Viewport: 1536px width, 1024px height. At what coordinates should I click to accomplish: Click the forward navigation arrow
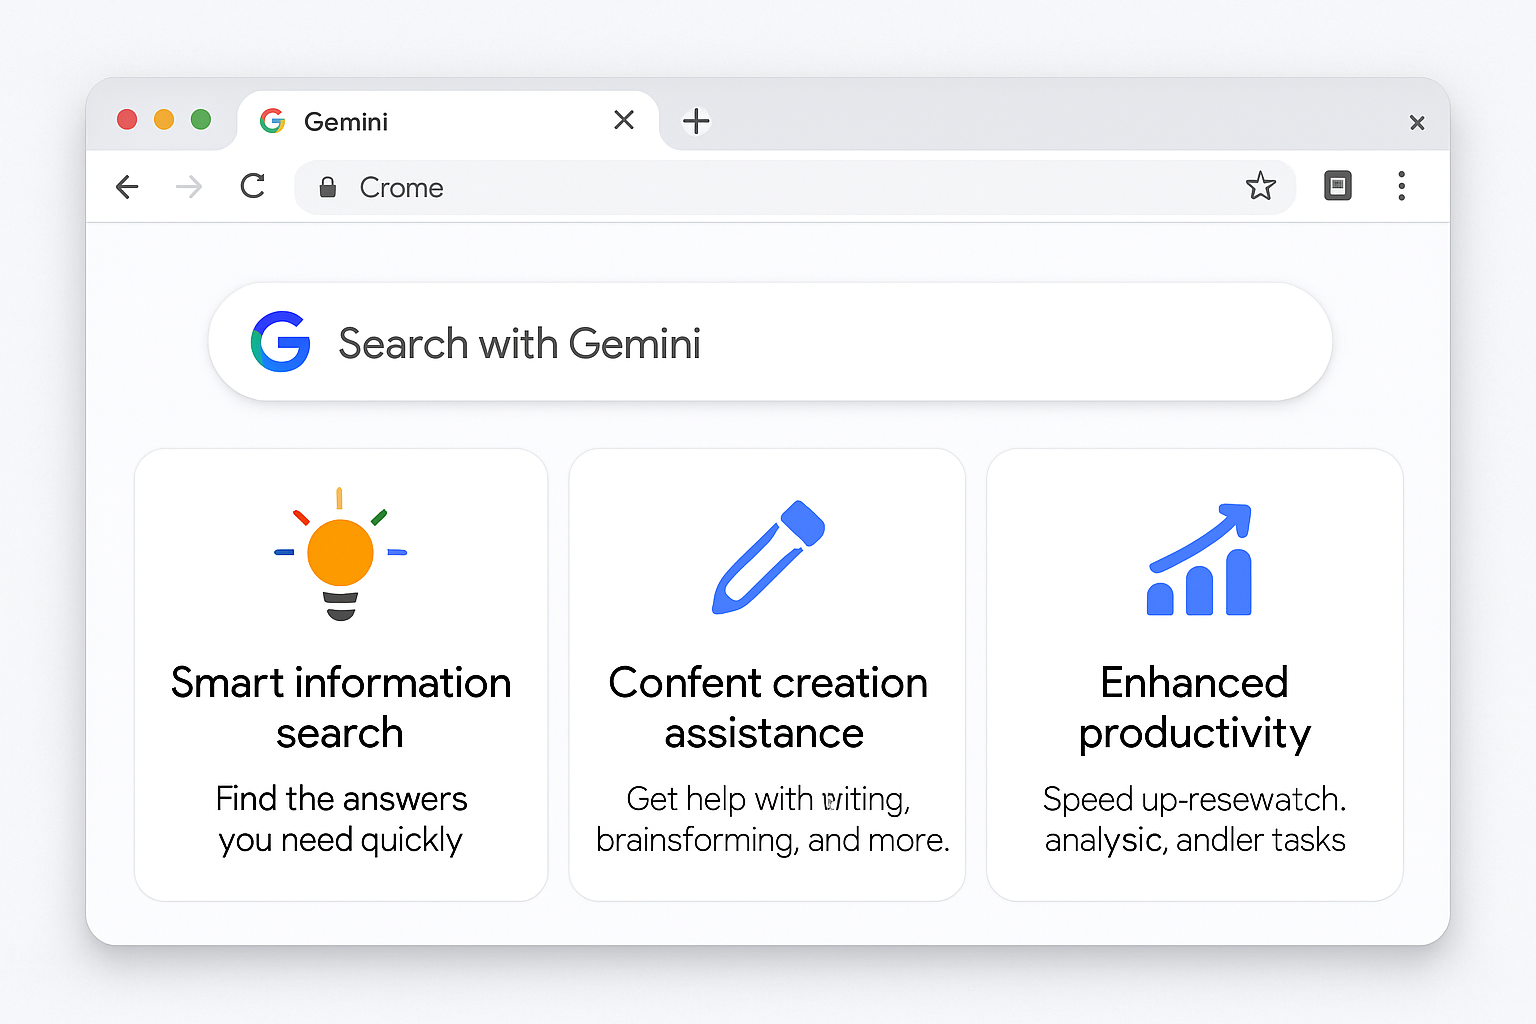pos(189,187)
